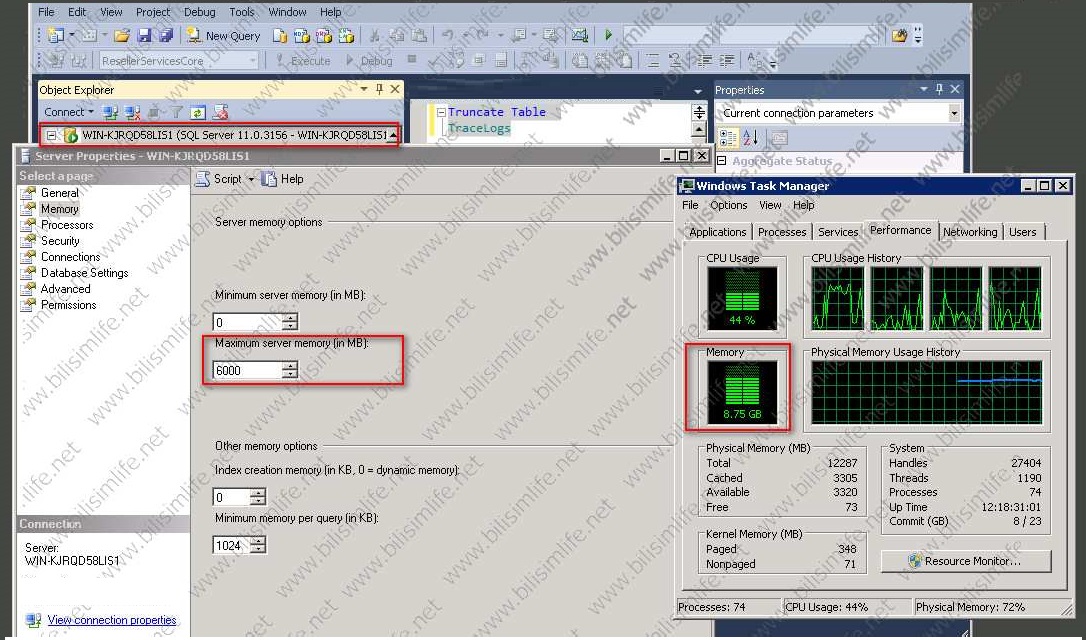This screenshot has height=640, width=1086.
Task: Click the Analysis Services MDX Query icon
Action: (301, 35)
